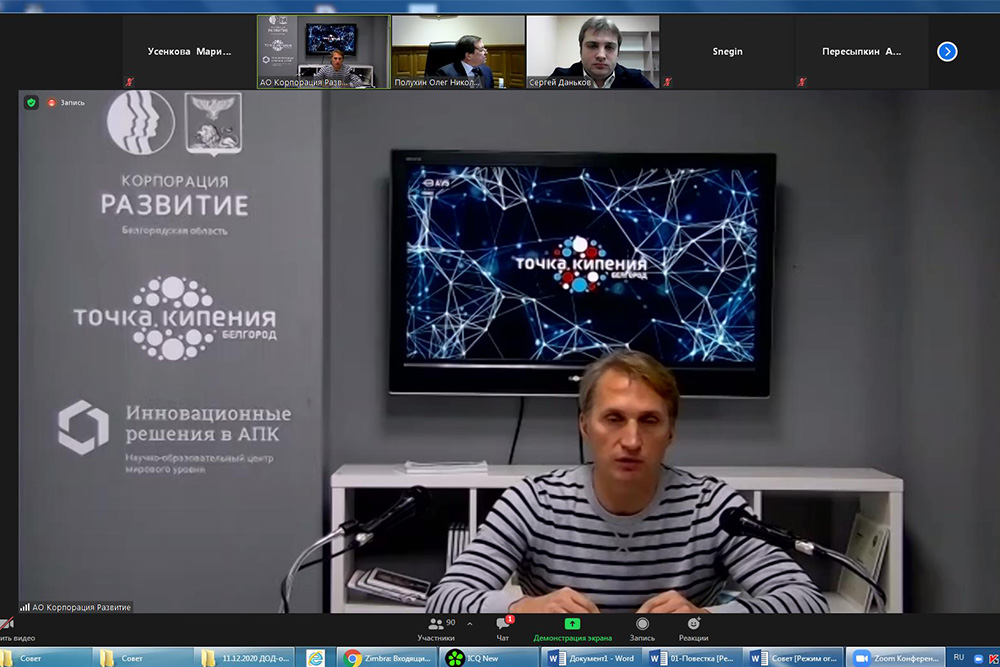Select АО Корпорация Разв... video thumbnail

pos(324,52)
